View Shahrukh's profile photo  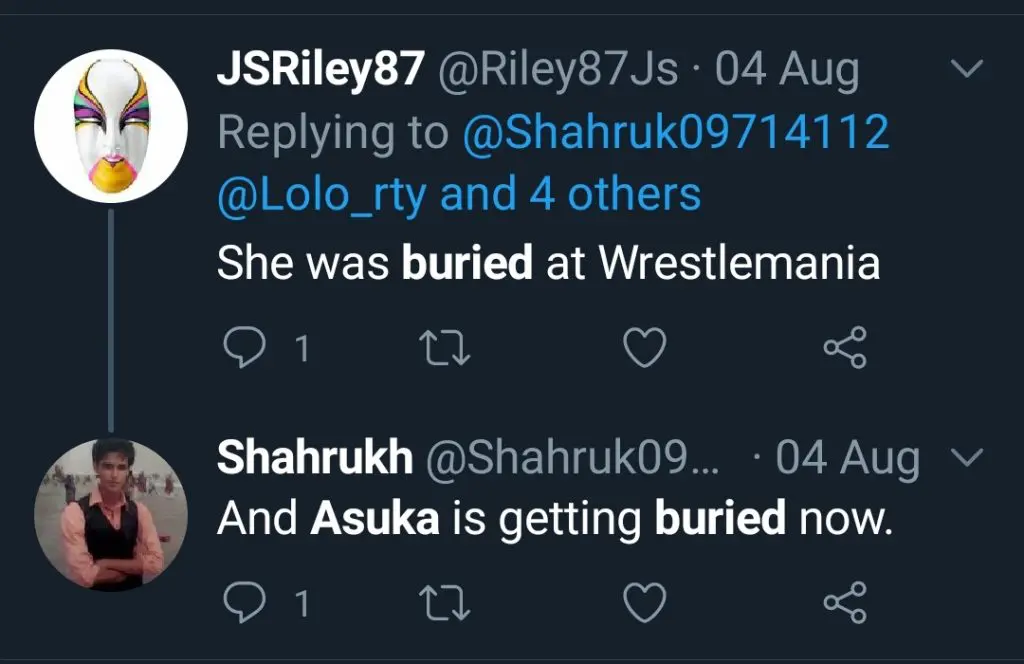111,514
